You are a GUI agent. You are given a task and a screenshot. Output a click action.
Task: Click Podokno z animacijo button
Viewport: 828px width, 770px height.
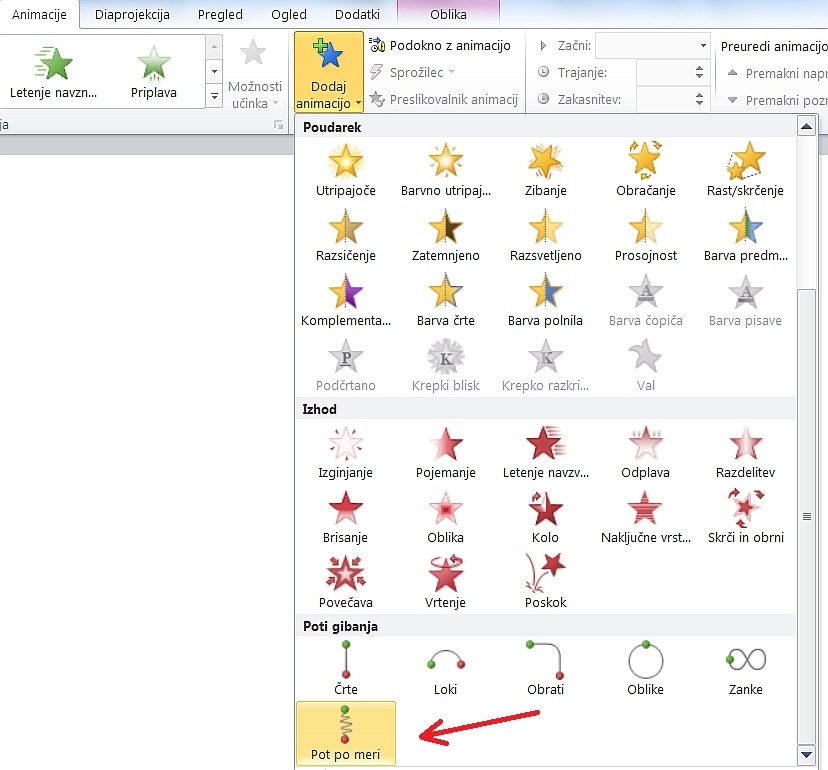(x=440, y=45)
